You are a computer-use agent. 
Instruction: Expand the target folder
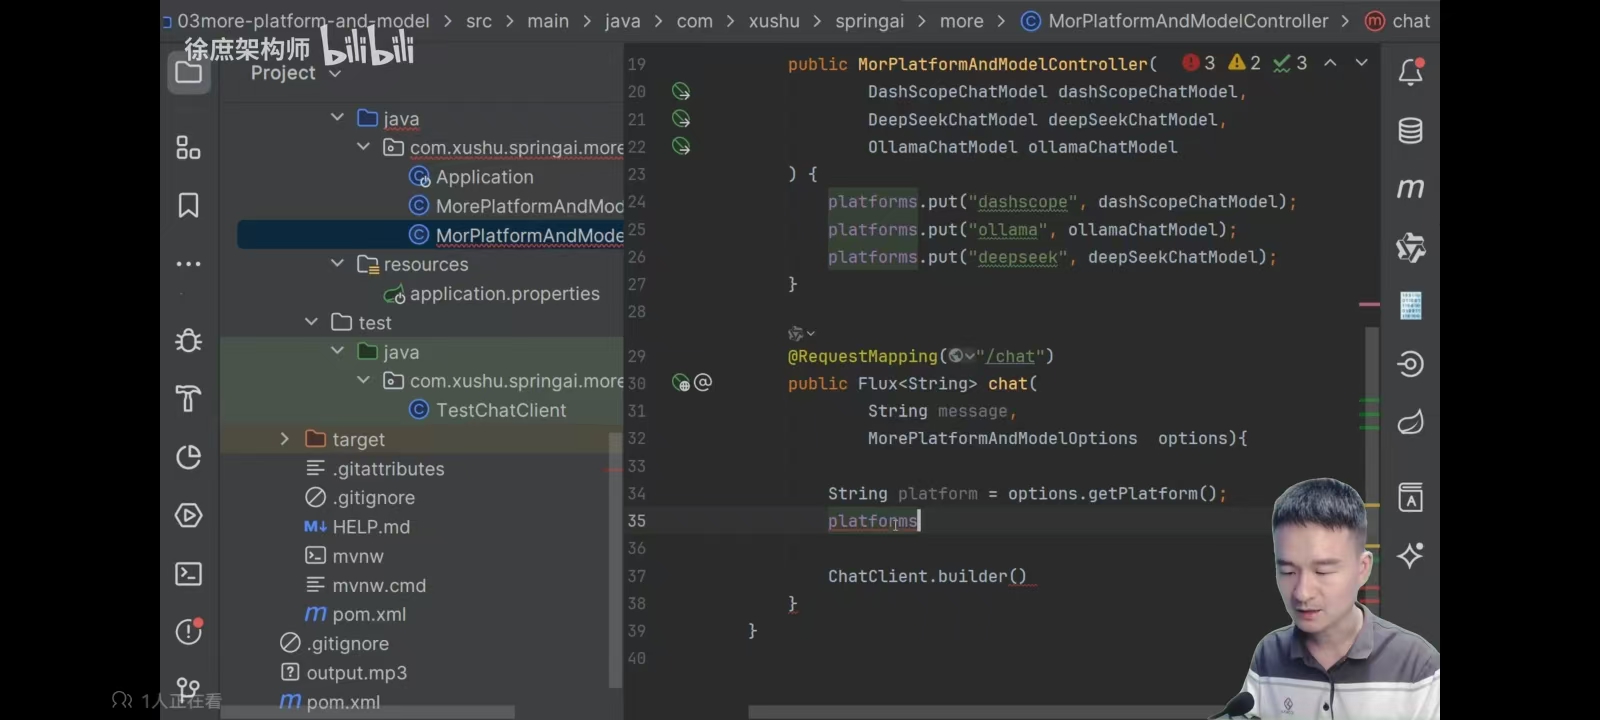pos(285,438)
